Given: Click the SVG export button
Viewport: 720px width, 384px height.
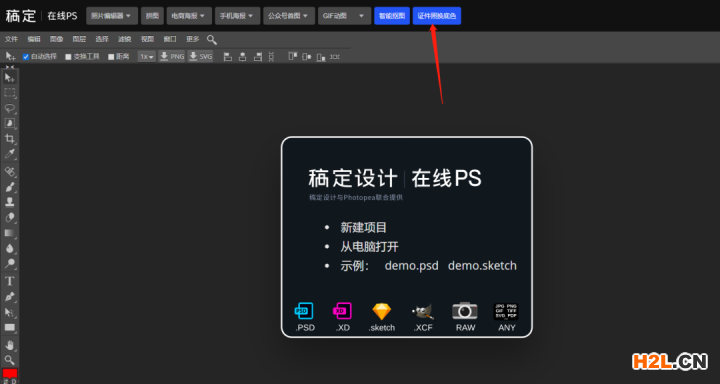Looking at the screenshot, I should 201,56.
